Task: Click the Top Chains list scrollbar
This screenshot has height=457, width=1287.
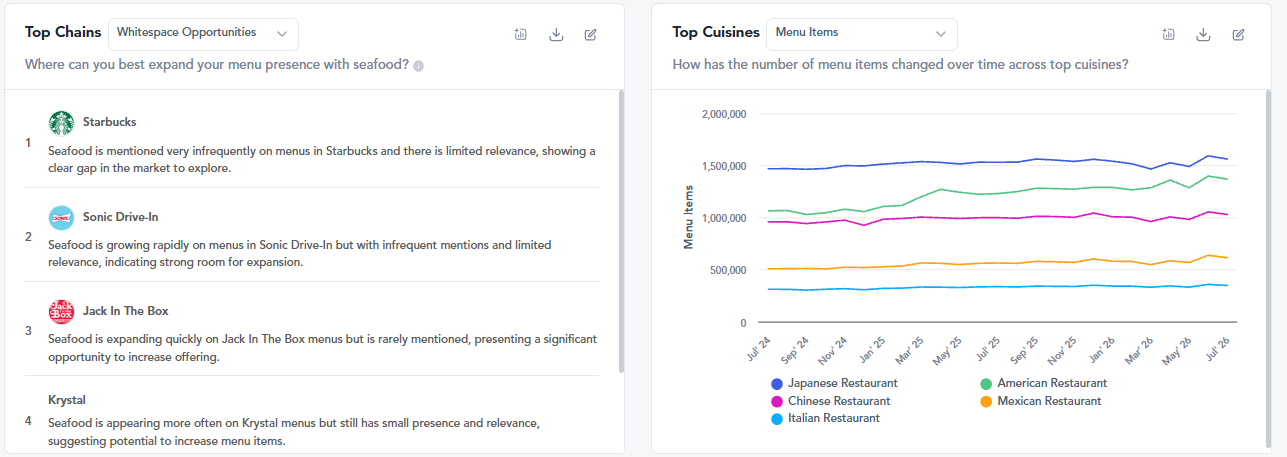Action: point(621,230)
